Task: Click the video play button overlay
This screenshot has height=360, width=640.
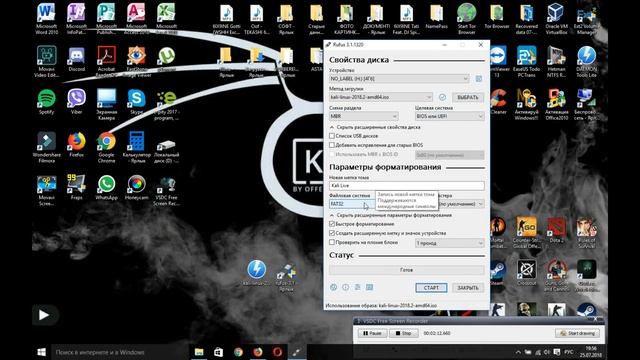Action: [x=44, y=315]
